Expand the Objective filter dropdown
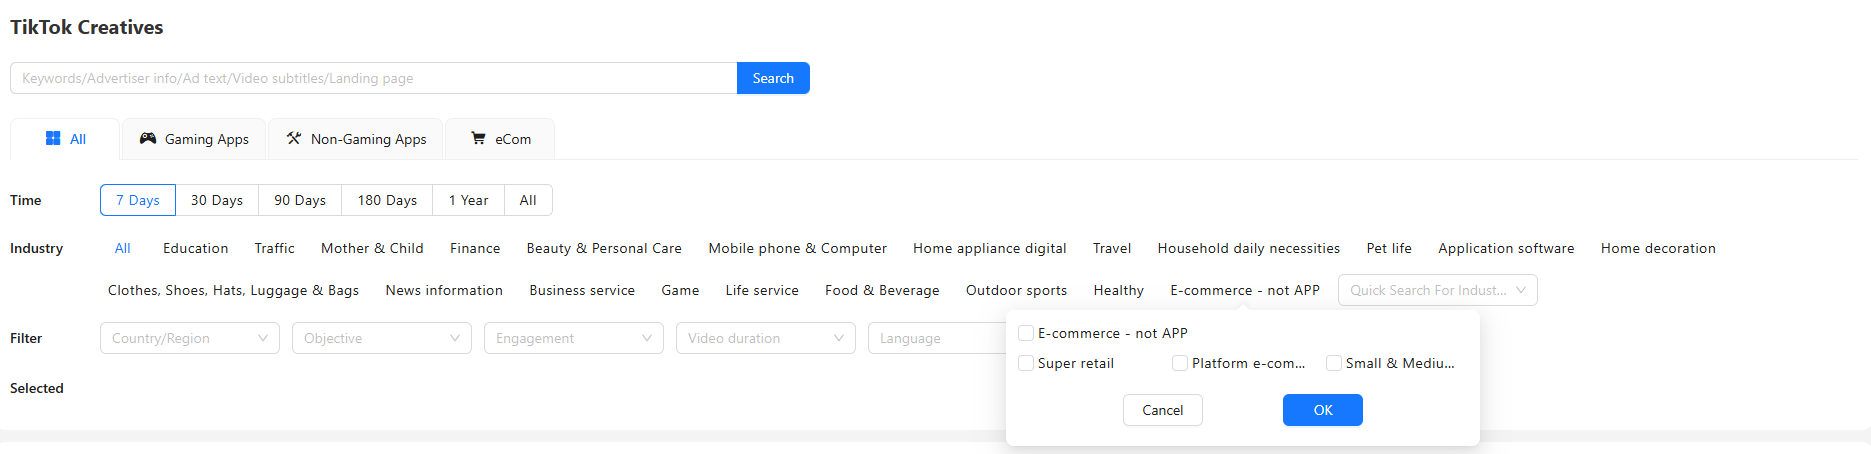 [x=382, y=338]
